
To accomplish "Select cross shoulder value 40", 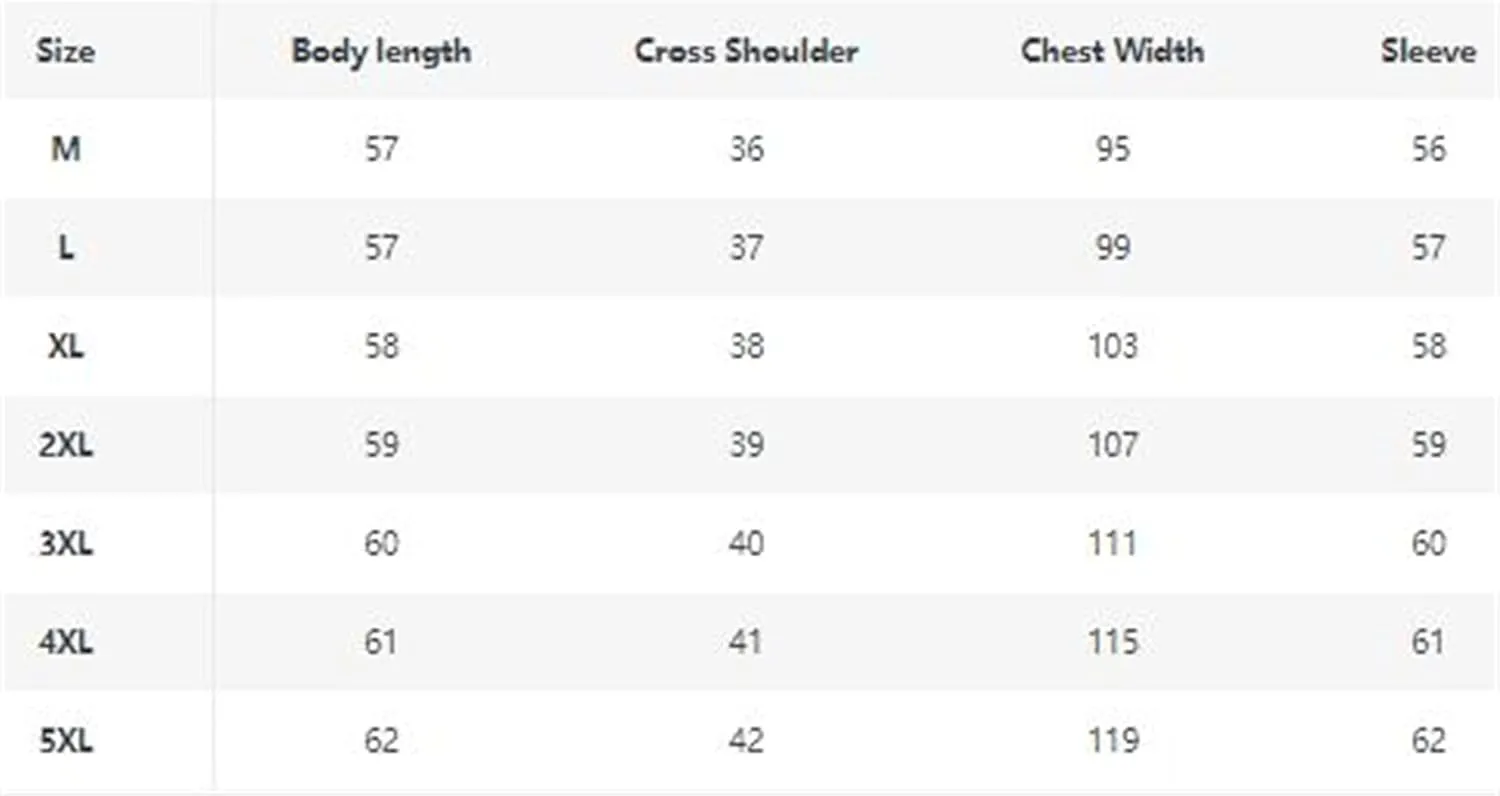I will coord(746,543).
